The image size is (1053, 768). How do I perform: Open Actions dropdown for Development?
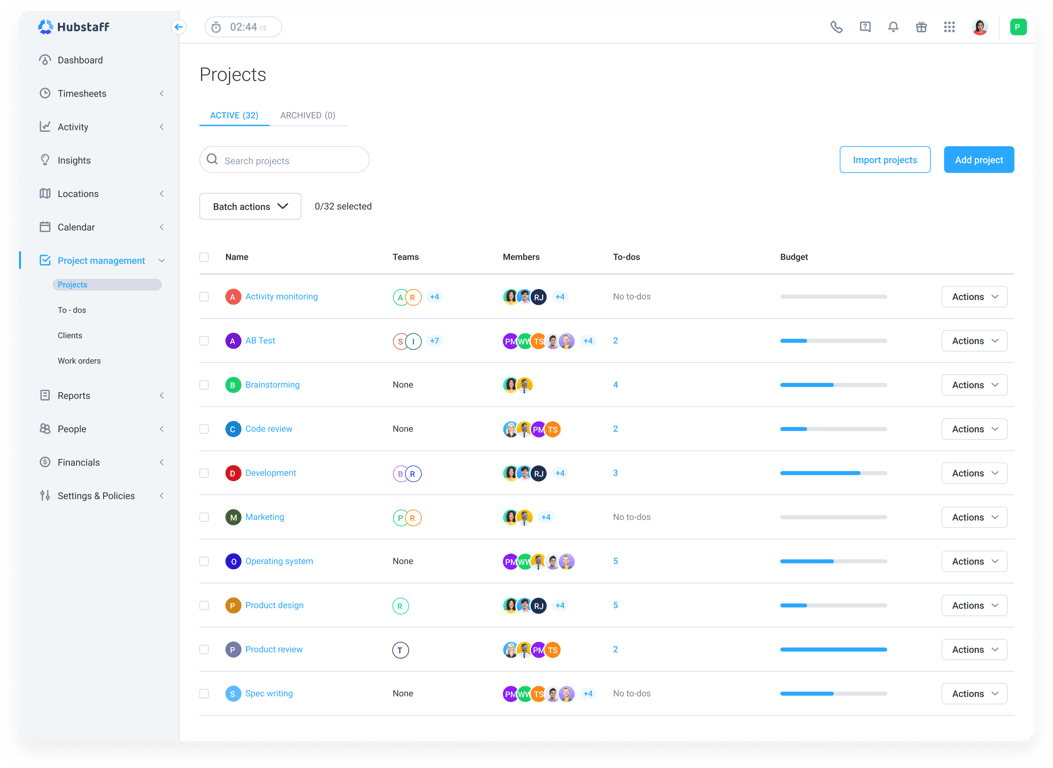[974, 473]
